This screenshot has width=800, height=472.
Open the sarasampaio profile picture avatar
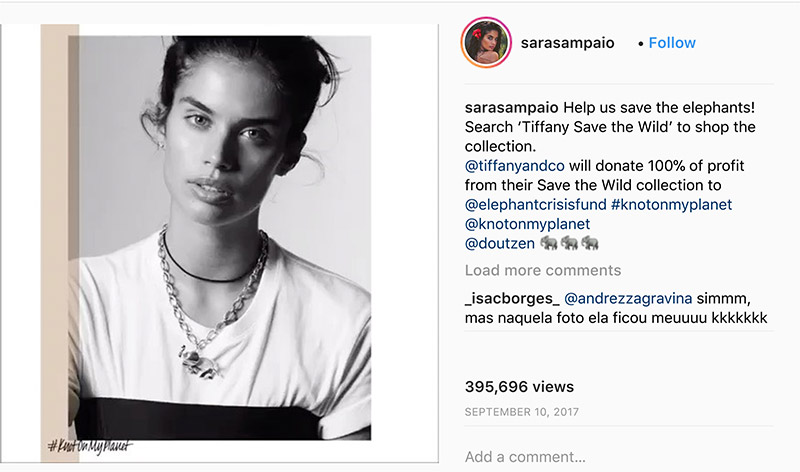point(486,42)
